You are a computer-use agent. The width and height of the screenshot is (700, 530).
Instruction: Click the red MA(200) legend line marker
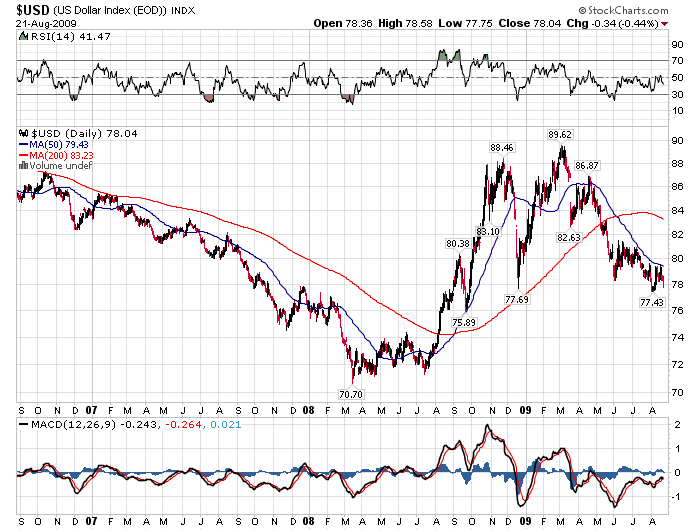(24, 155)
